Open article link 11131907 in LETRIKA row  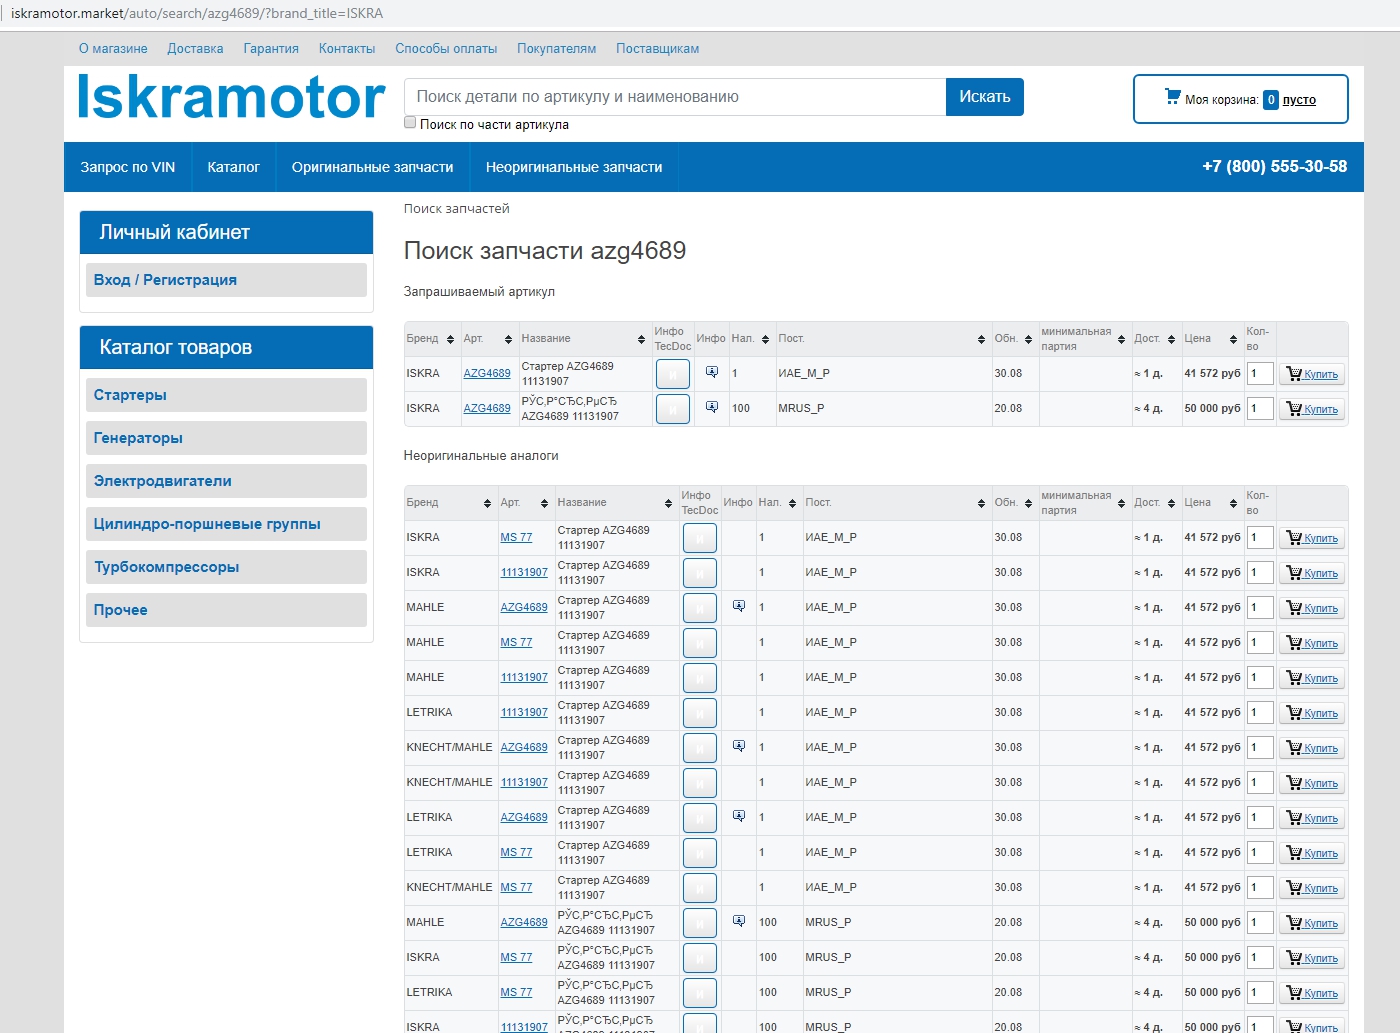click(x=524, y=712)
